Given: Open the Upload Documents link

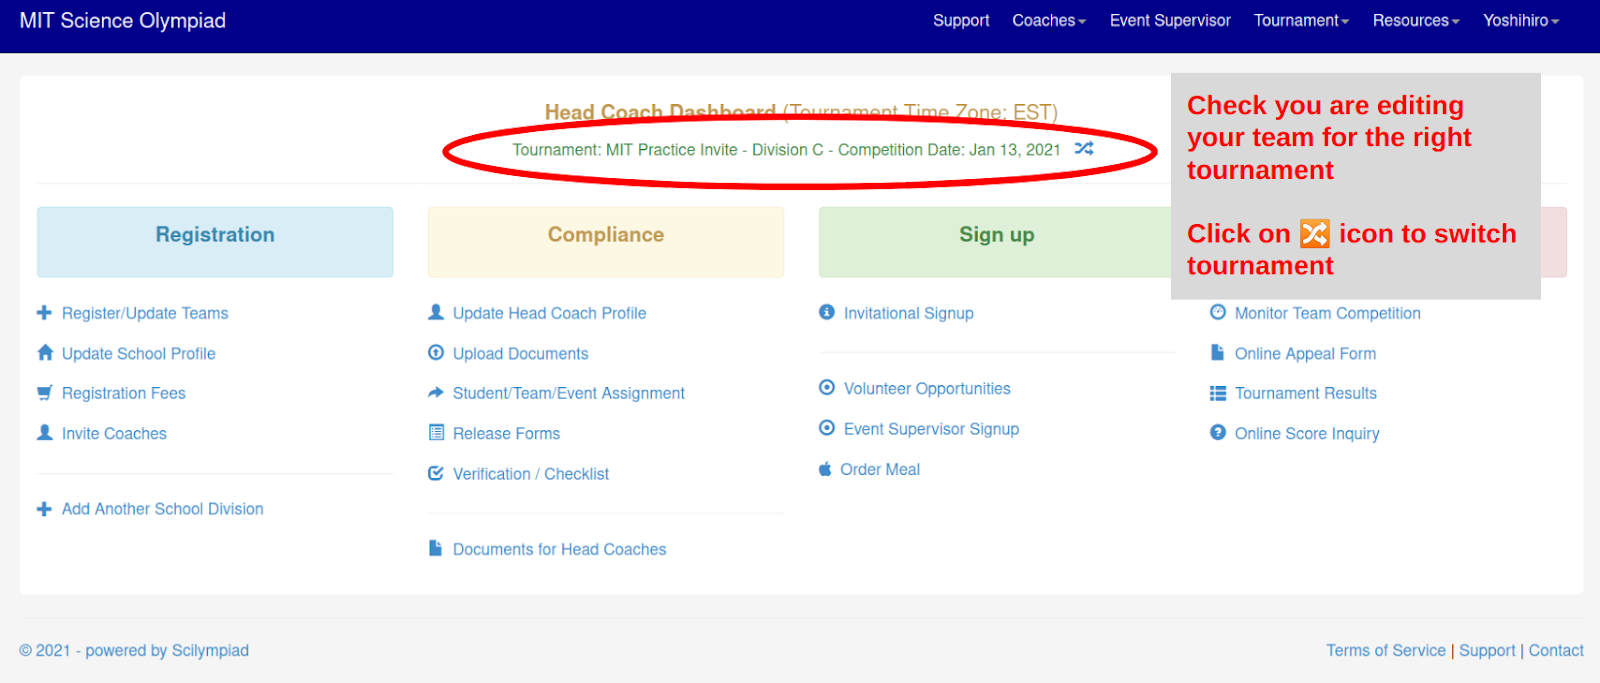Looking at the screenshot, I should [x=521, y=353].
